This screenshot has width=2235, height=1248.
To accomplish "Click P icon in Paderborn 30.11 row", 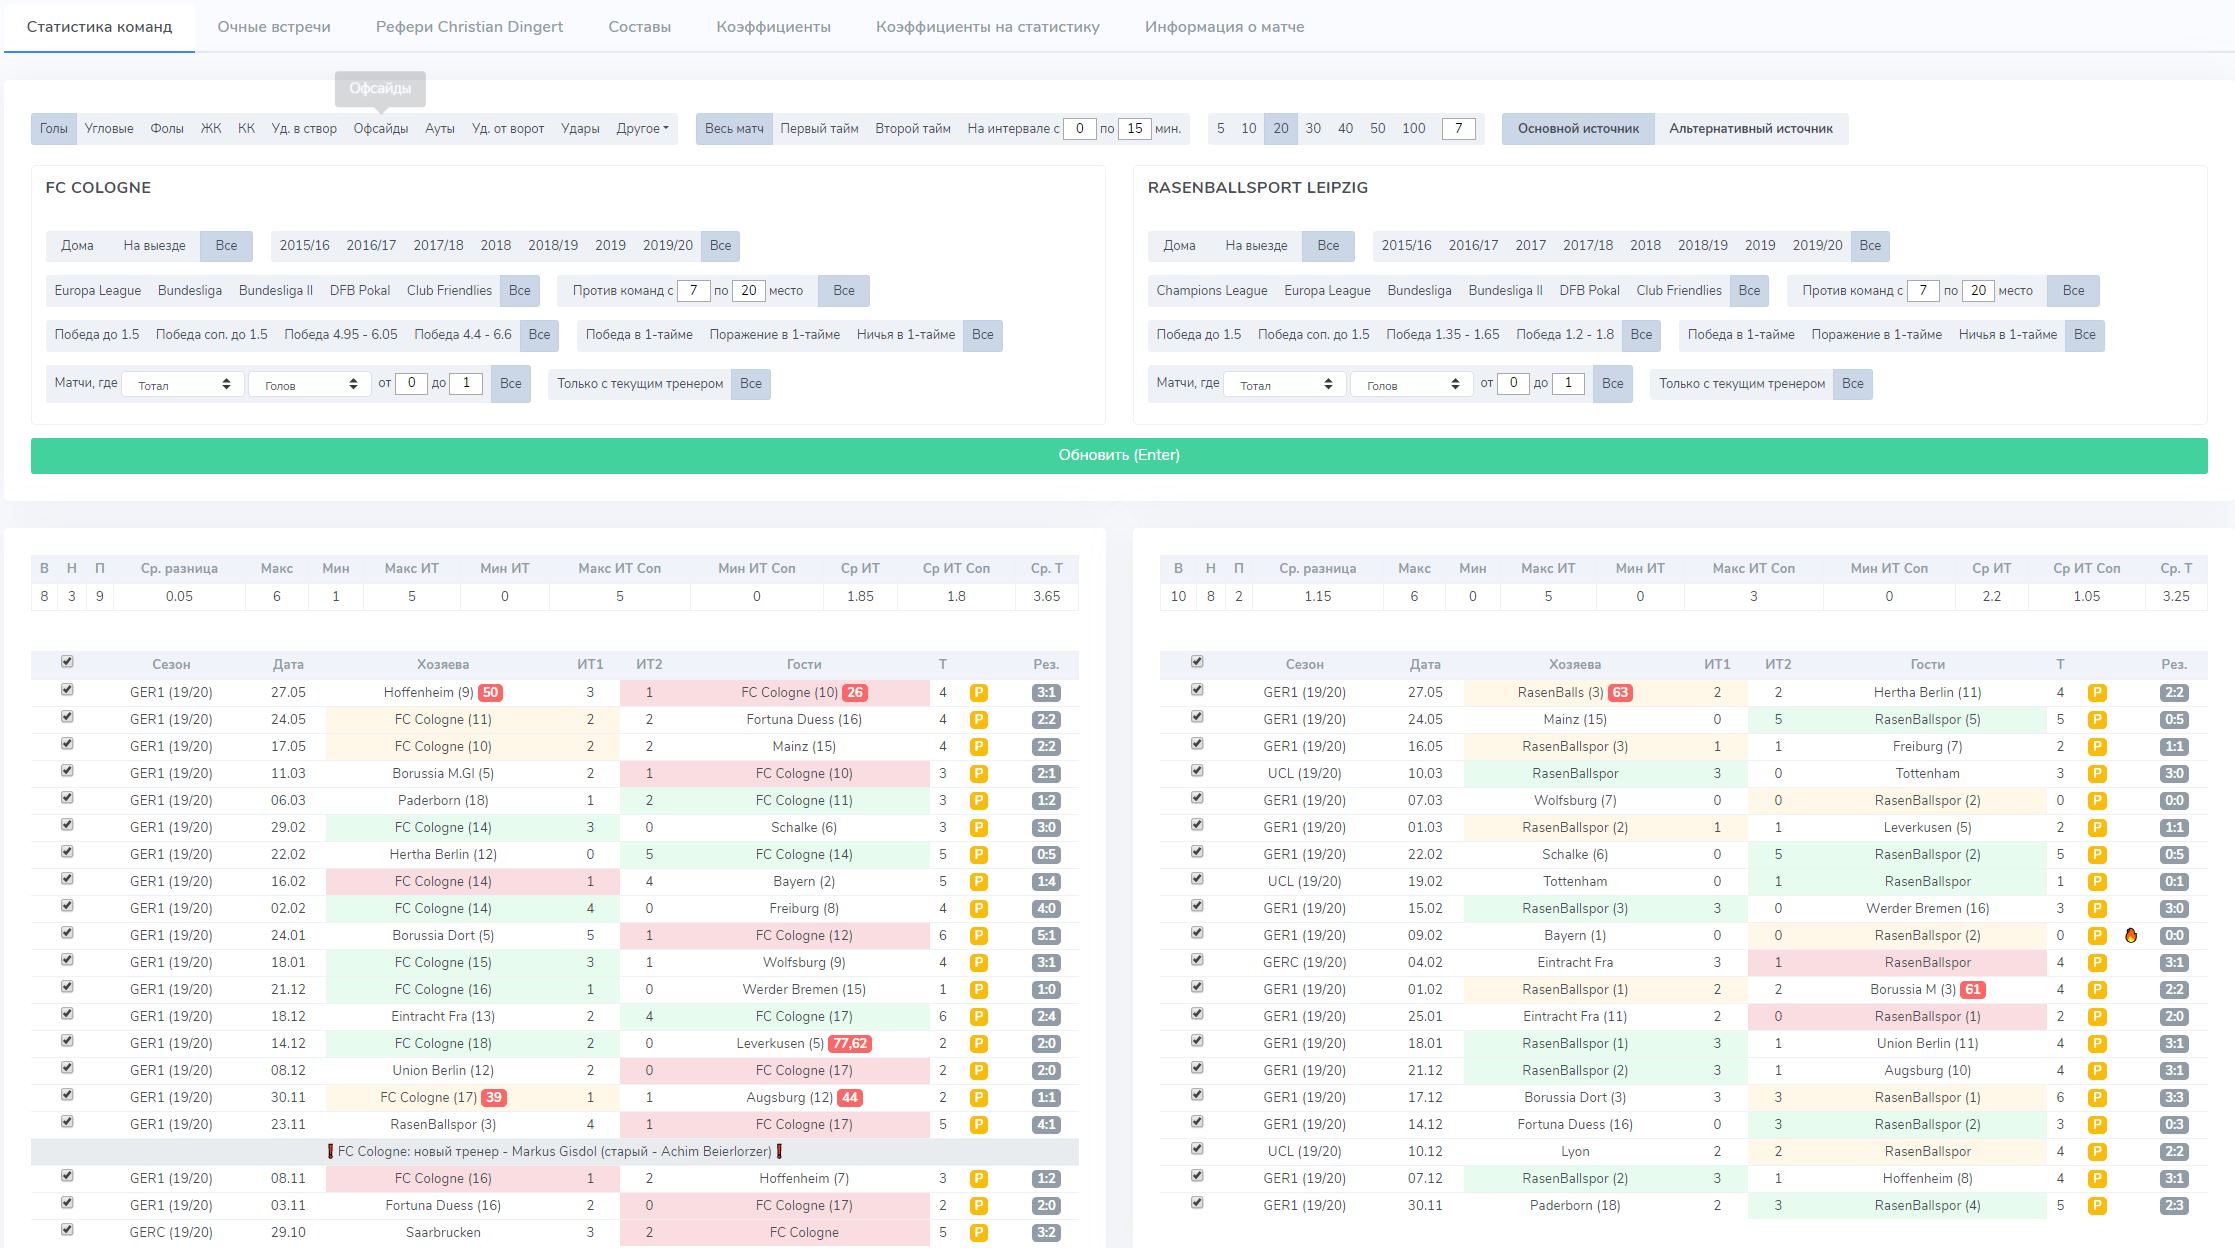I will coord(2097,1205).
